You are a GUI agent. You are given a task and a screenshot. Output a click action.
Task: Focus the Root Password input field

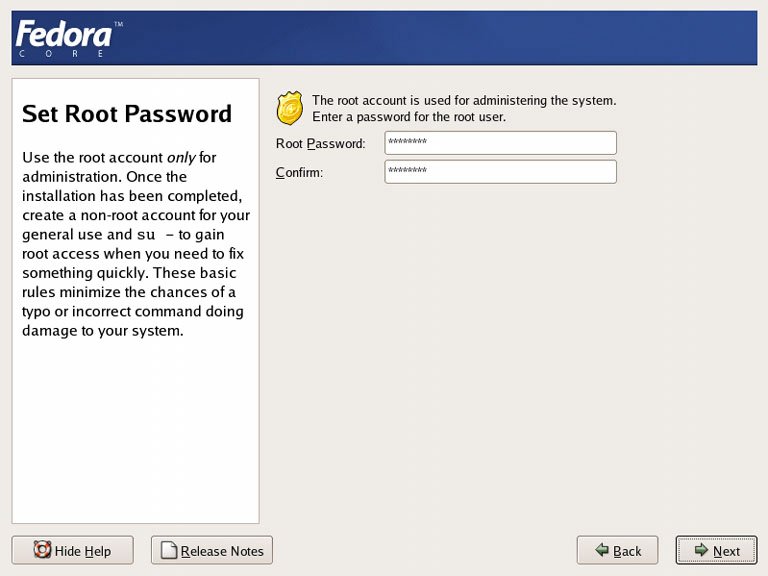tap(500, 143)
